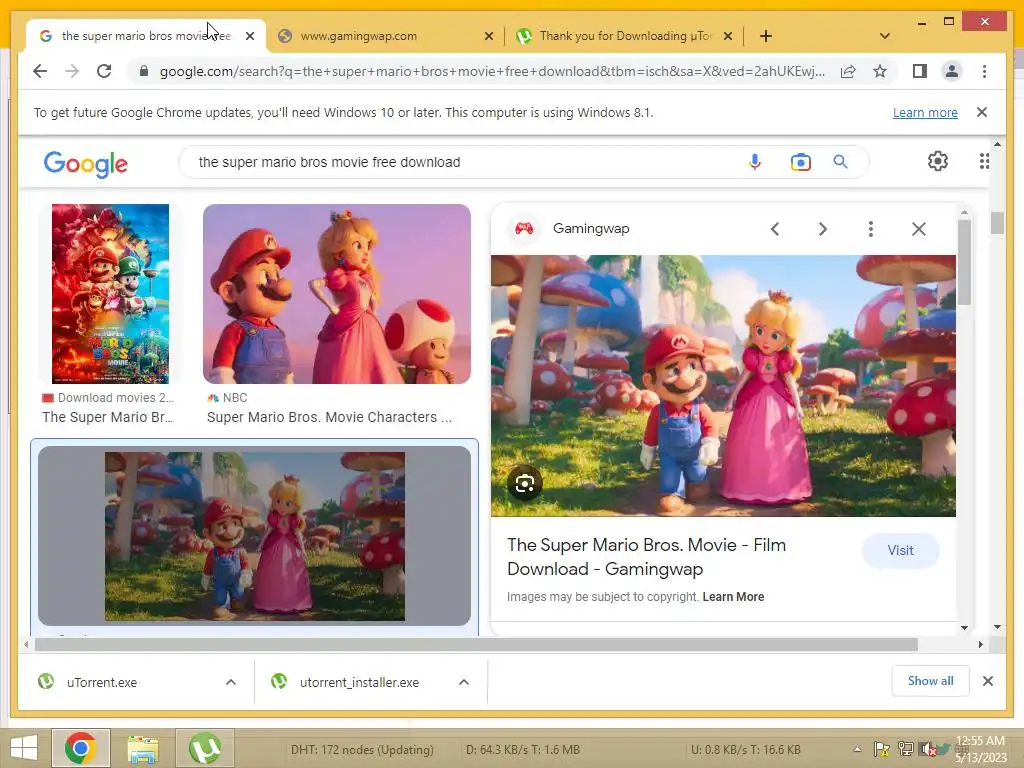
Task: Click the forward navigation arrow
Action: (x=72, y=71)
